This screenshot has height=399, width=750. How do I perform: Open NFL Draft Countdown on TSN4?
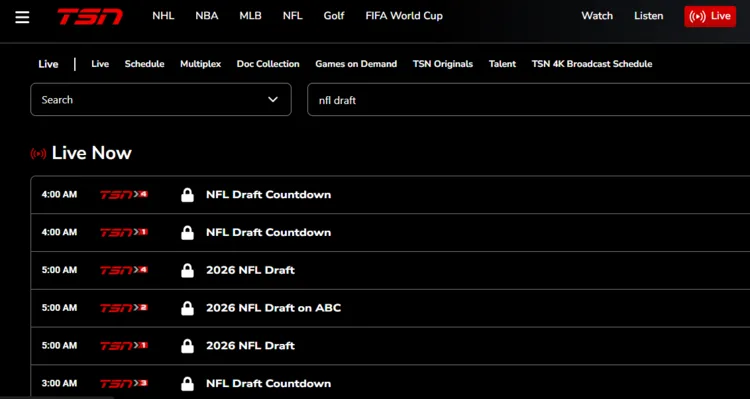268,195
